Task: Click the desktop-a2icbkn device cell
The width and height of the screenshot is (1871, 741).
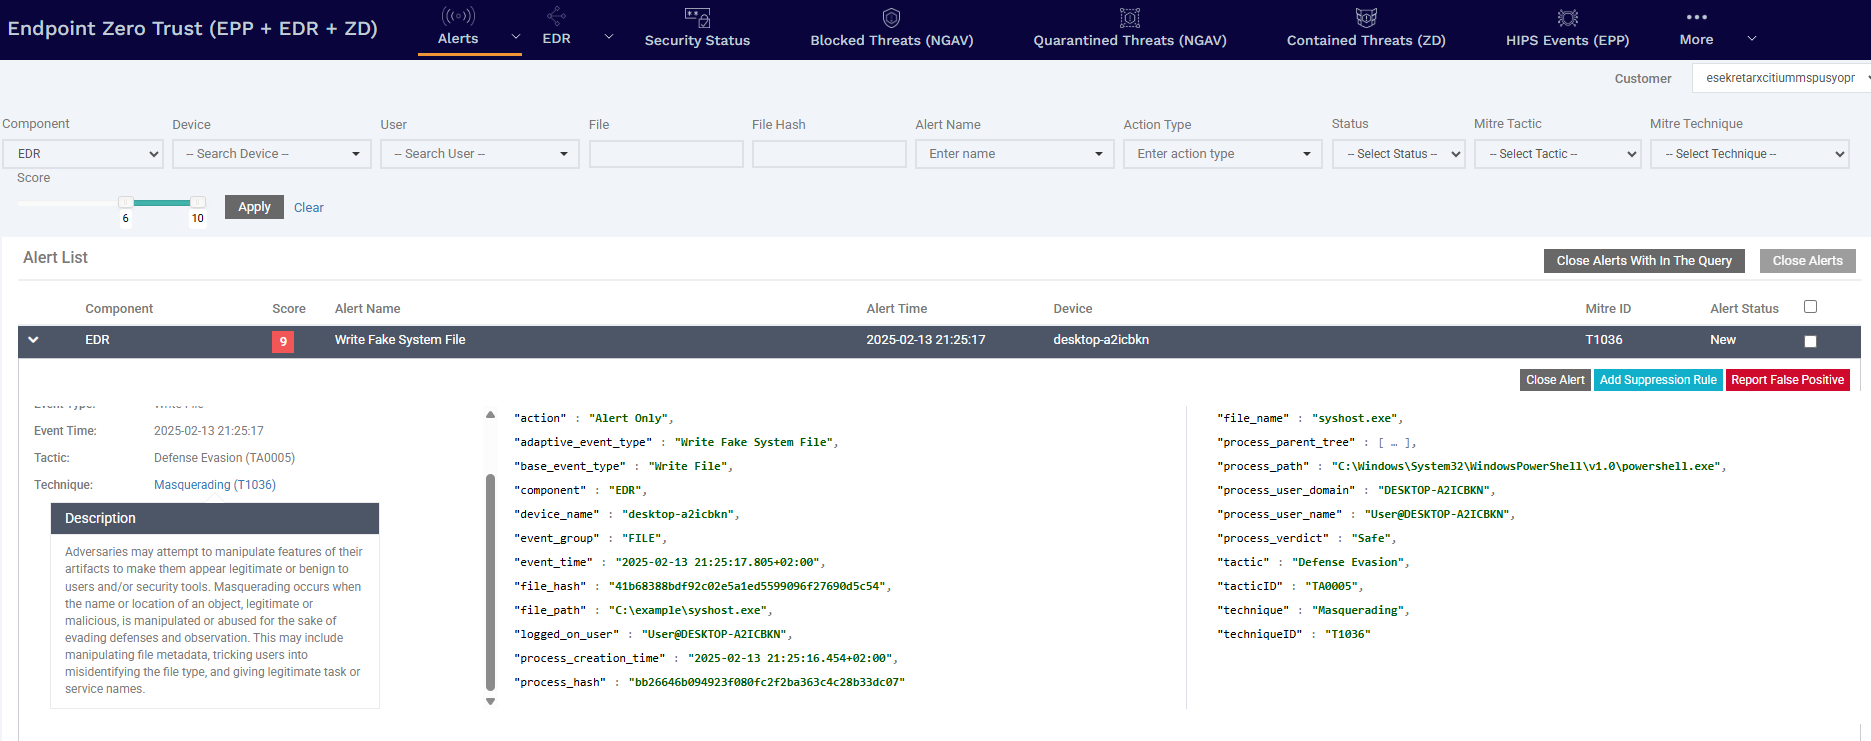Action: tap(1101, 340)
